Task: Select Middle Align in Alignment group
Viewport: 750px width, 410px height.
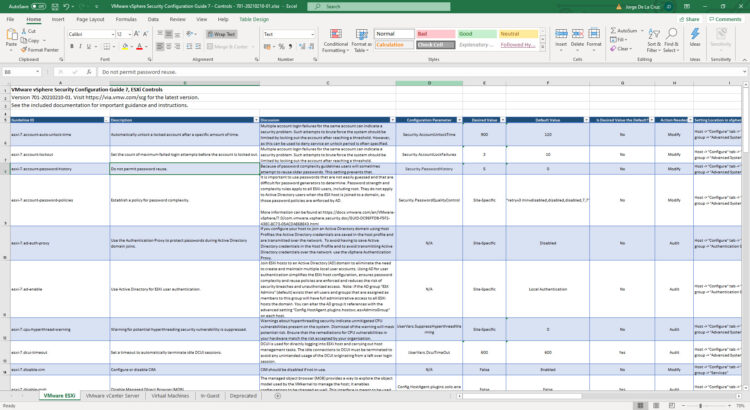Action: 169,34
